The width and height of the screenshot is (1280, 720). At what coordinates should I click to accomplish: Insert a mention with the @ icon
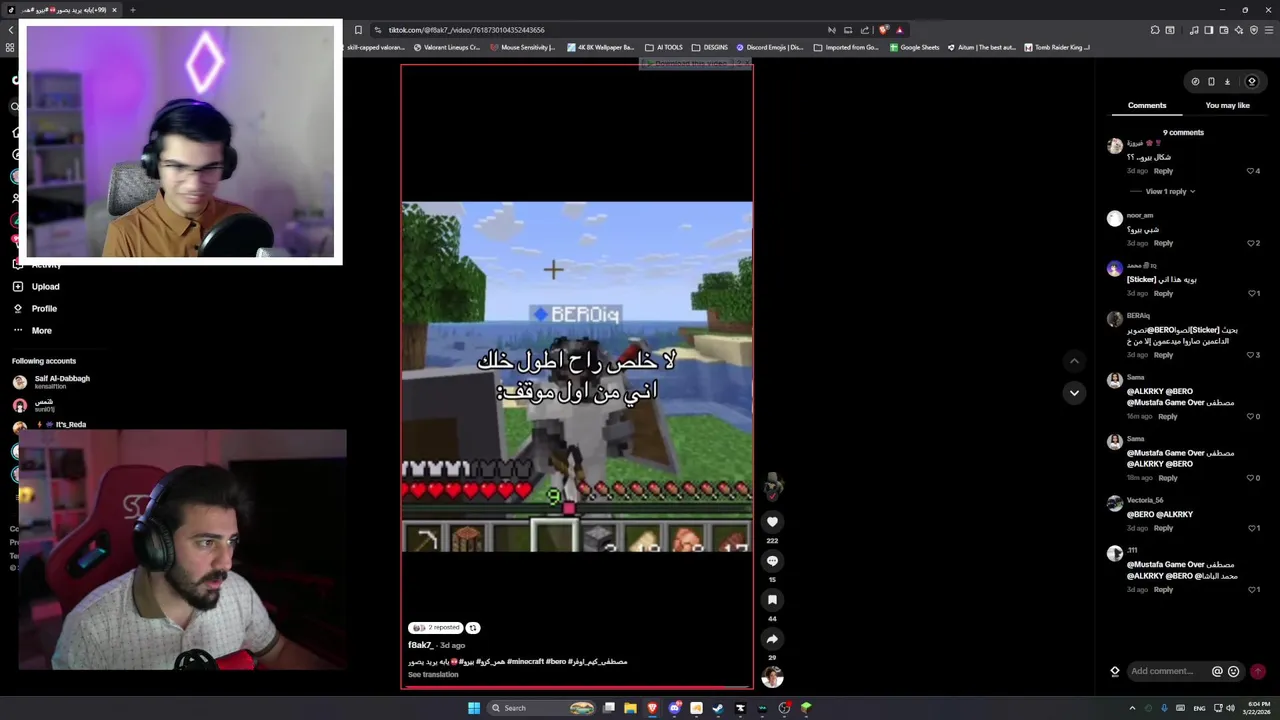1217,672
